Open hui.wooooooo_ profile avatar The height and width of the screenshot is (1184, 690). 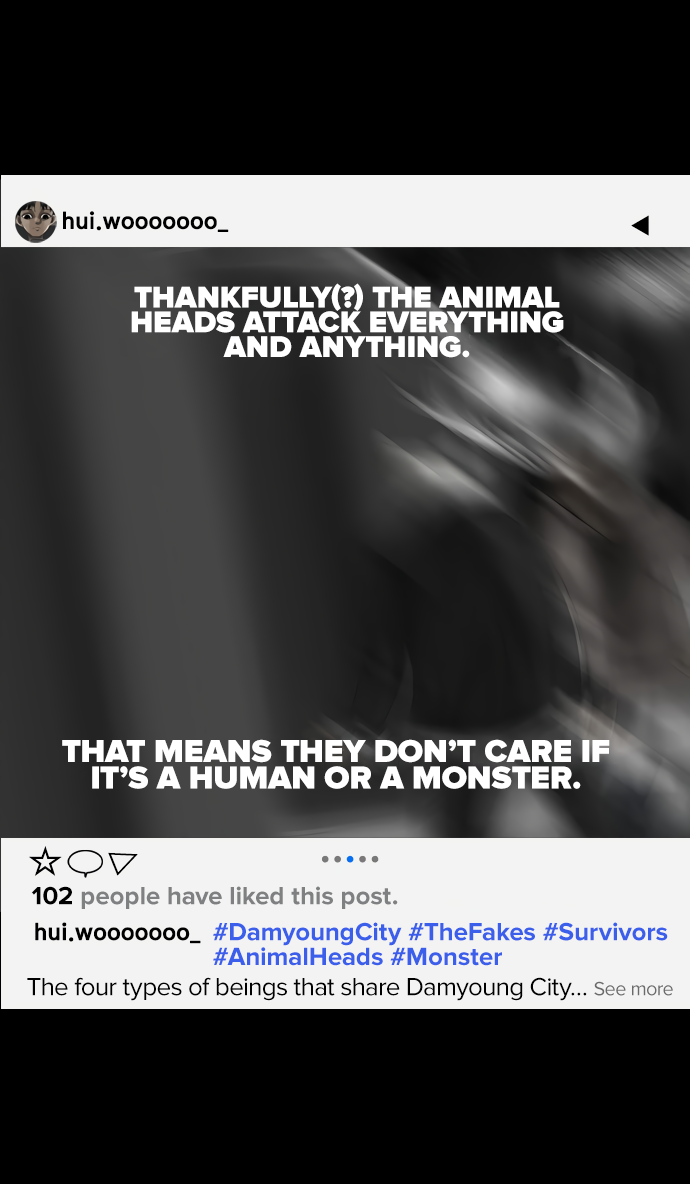(35, 221)
